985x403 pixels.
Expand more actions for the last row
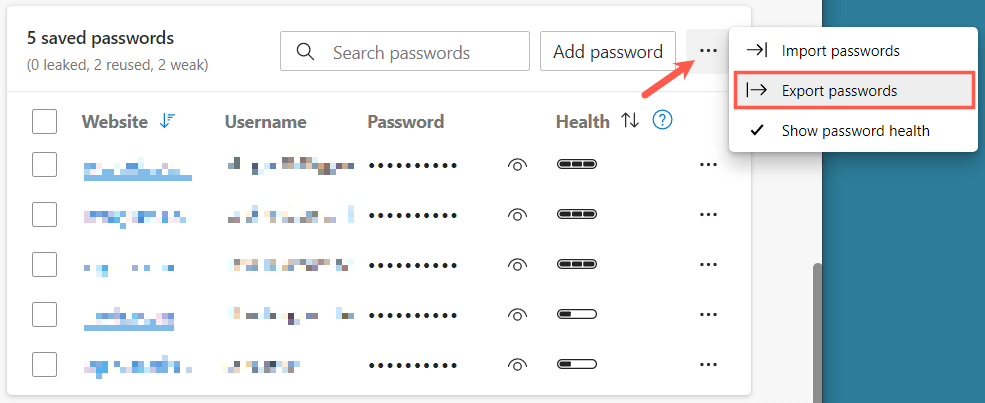[x=709, y=364]
